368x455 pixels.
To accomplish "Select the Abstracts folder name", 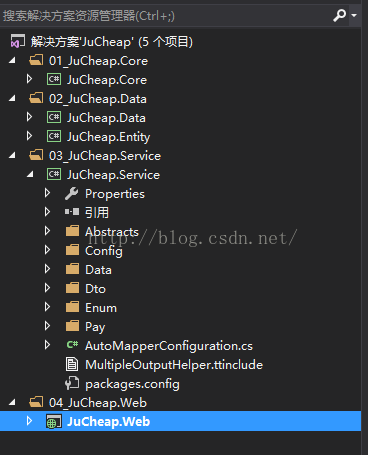I will pos(112,232).
